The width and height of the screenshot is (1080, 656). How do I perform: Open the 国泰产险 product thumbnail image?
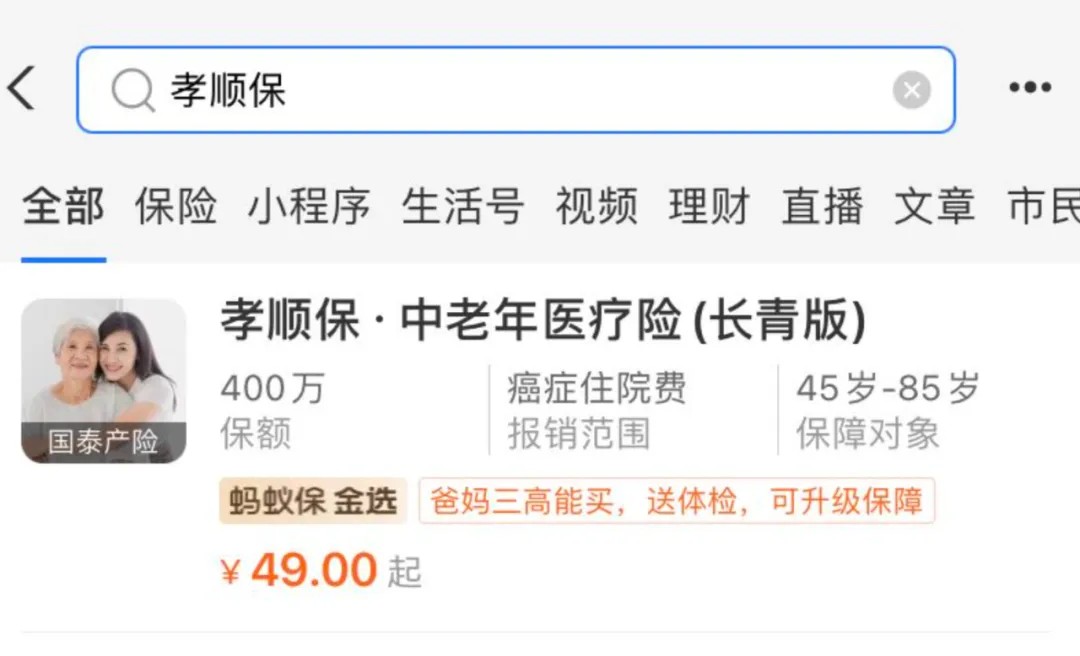click(104, 381)
